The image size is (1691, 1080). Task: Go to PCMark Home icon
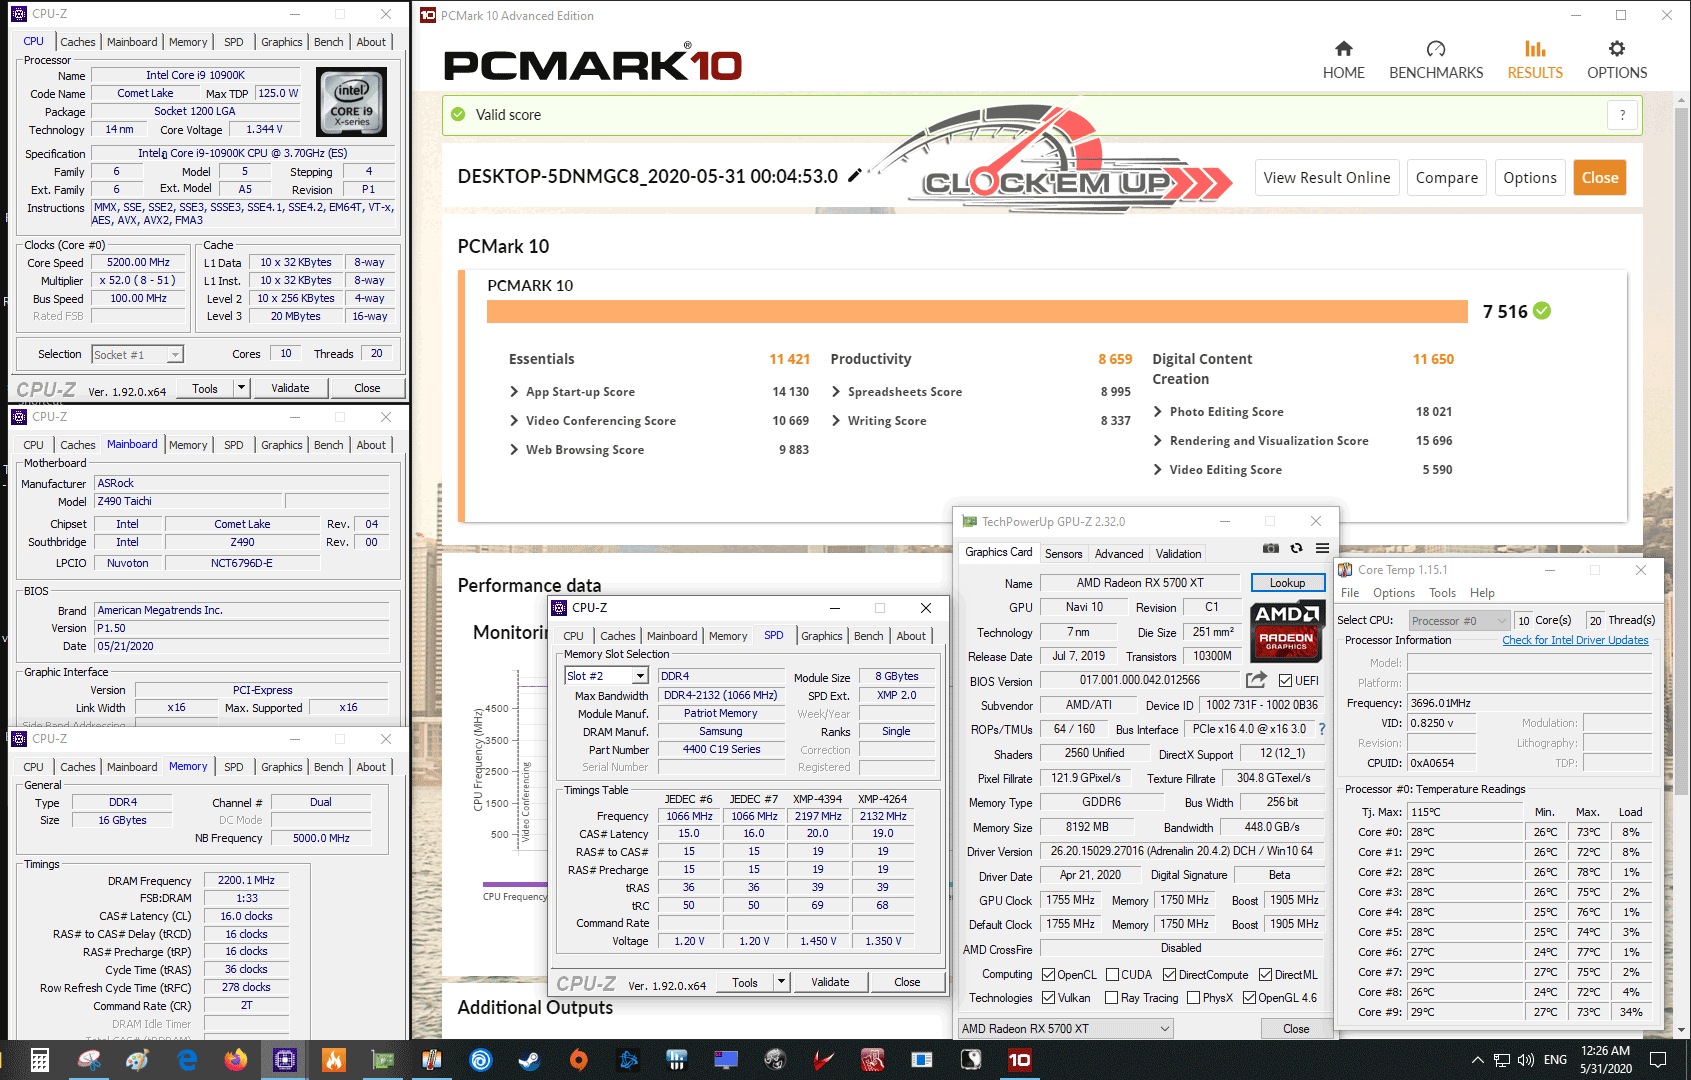(1343, 49)
